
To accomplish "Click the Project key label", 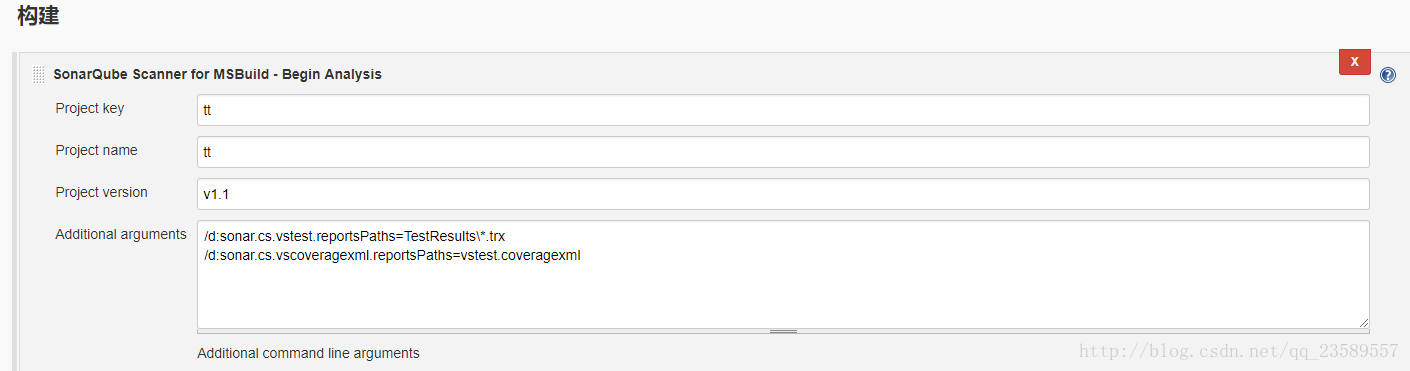I will pos(90,108).
